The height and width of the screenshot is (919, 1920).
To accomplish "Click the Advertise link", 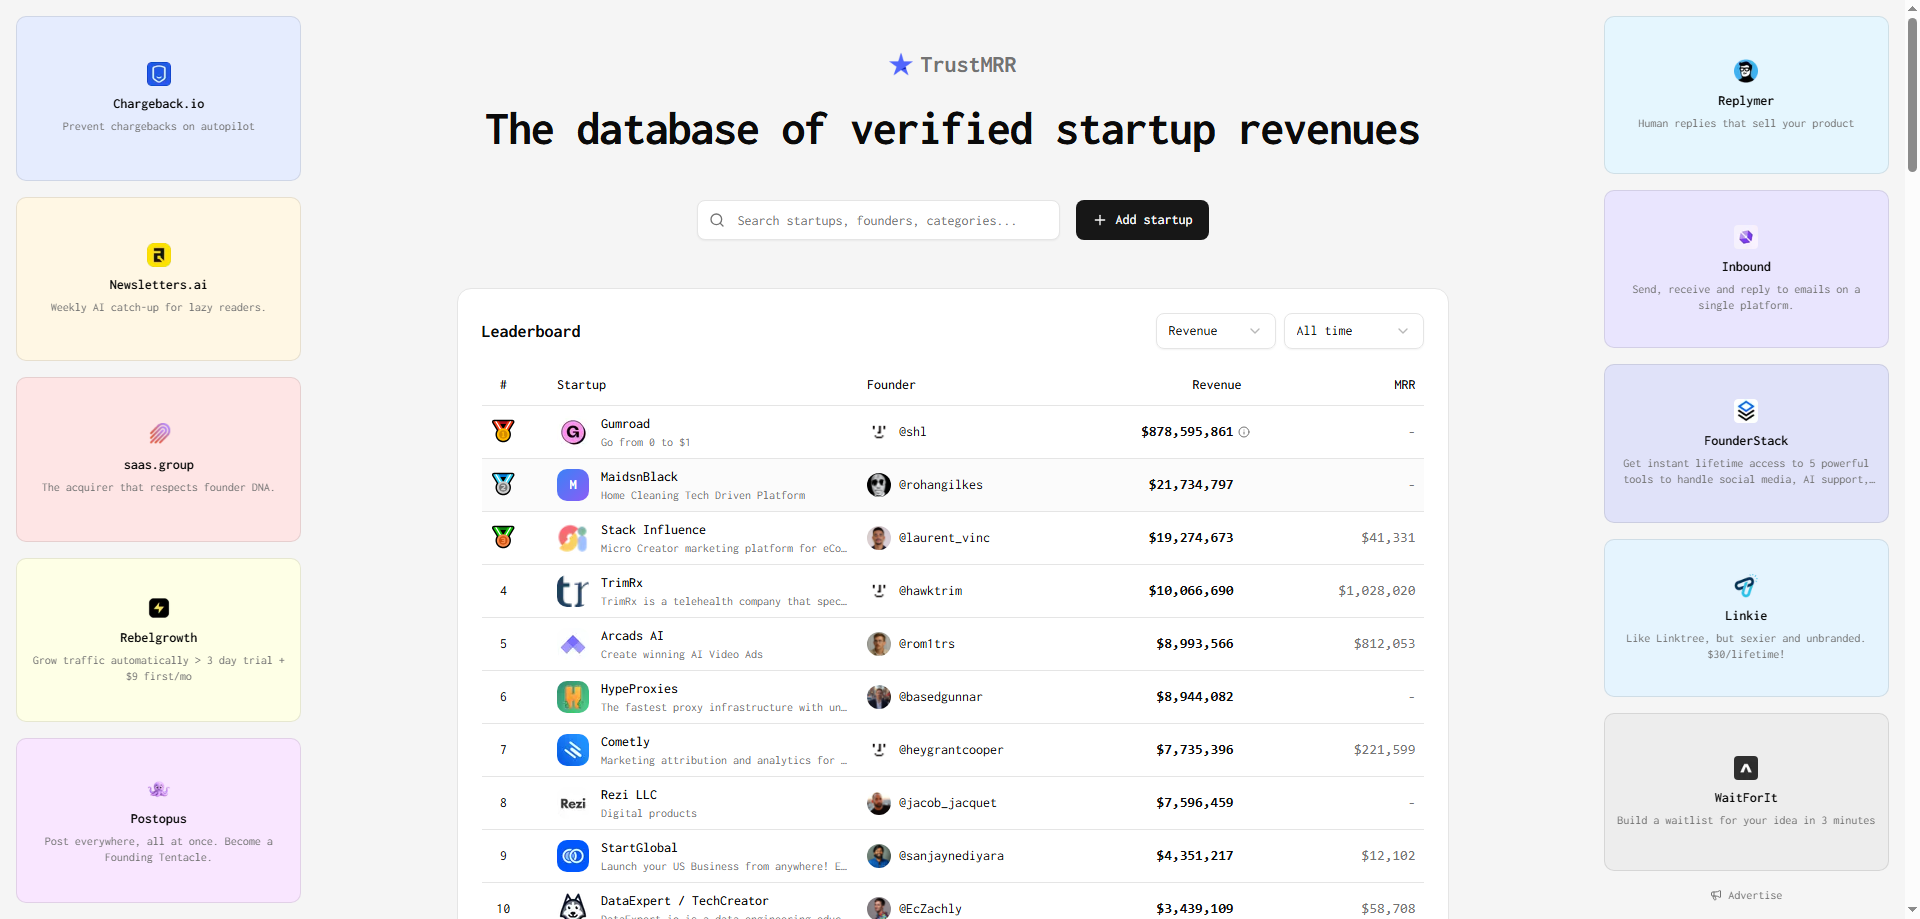I will click(x=1745, y=895).
